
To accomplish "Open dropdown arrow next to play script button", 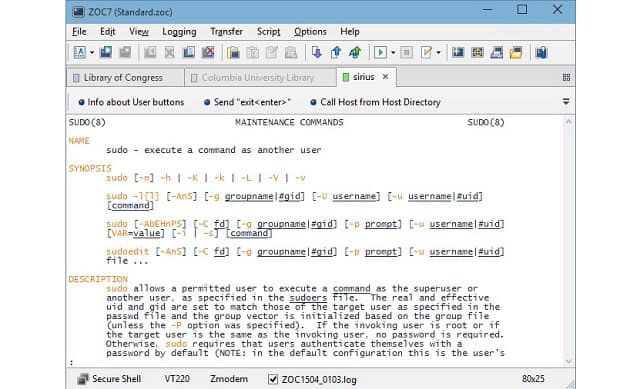I will click(393, 53).
